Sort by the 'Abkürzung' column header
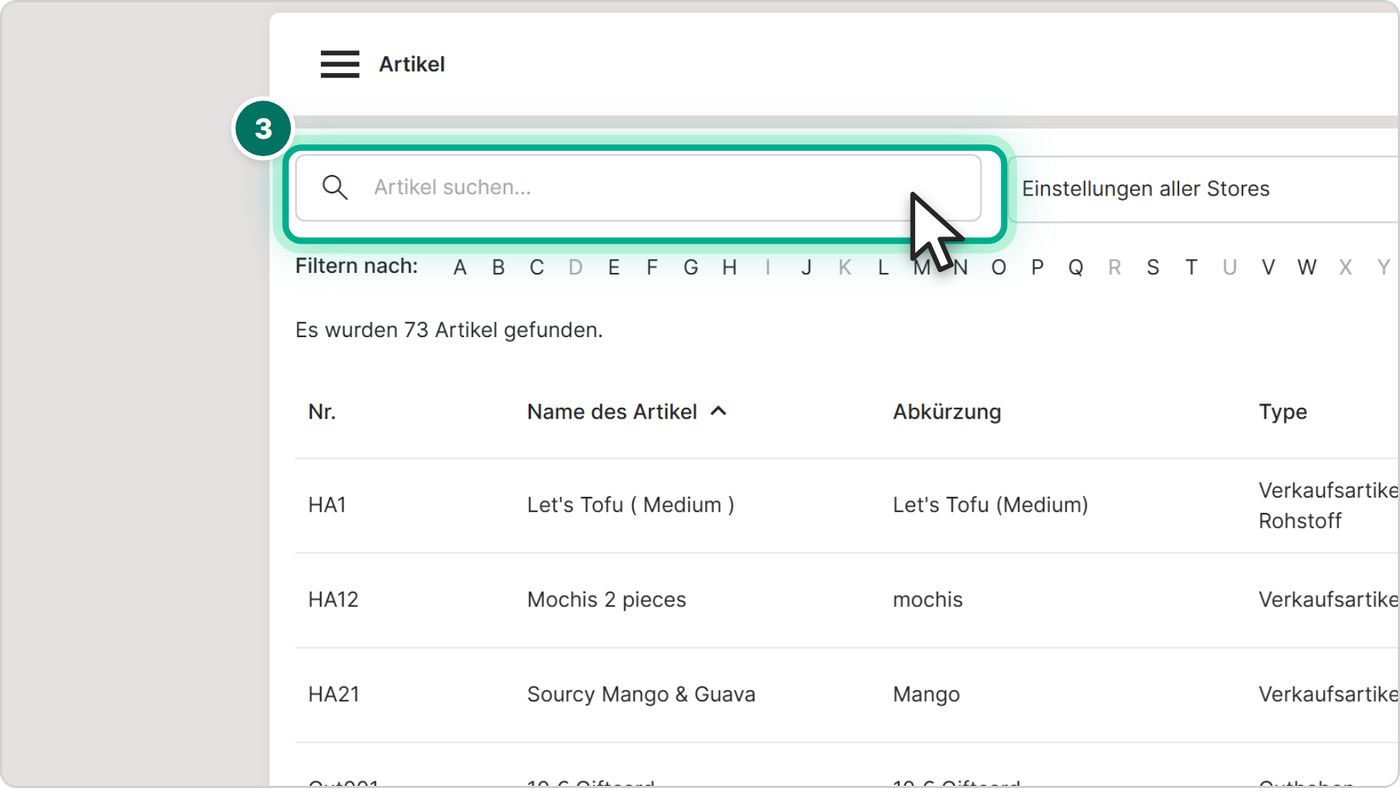Screen dimensions: 1400x788 pos(947,412)
